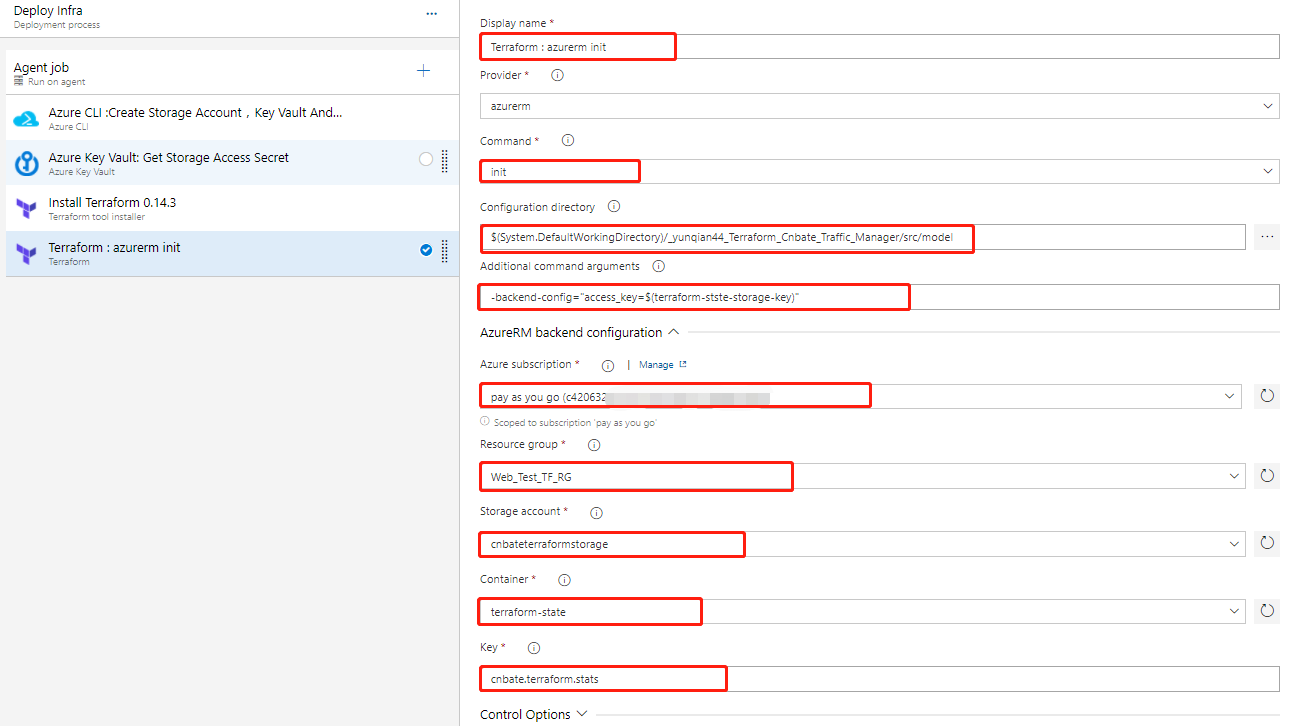Click the 'Scoped to subscription' note text
The width and height of the screenshot is (1315, 726).
click(574, 423)
